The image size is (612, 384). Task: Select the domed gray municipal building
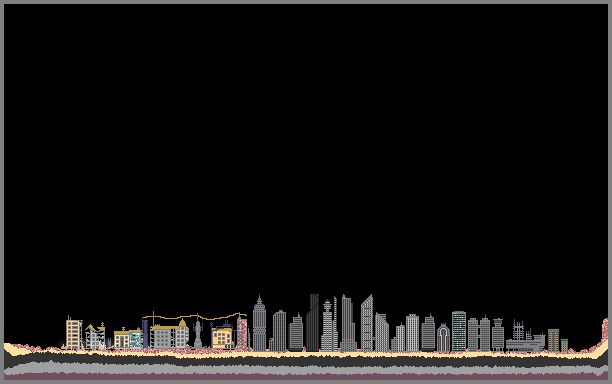[x=169, y=334]
